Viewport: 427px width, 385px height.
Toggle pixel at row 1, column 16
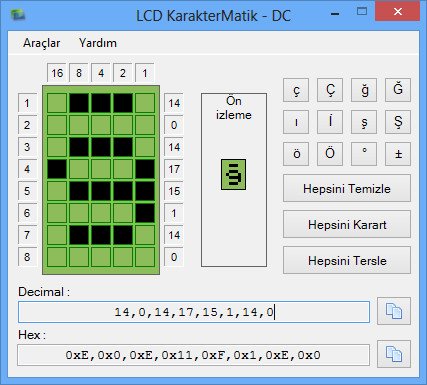57,103
